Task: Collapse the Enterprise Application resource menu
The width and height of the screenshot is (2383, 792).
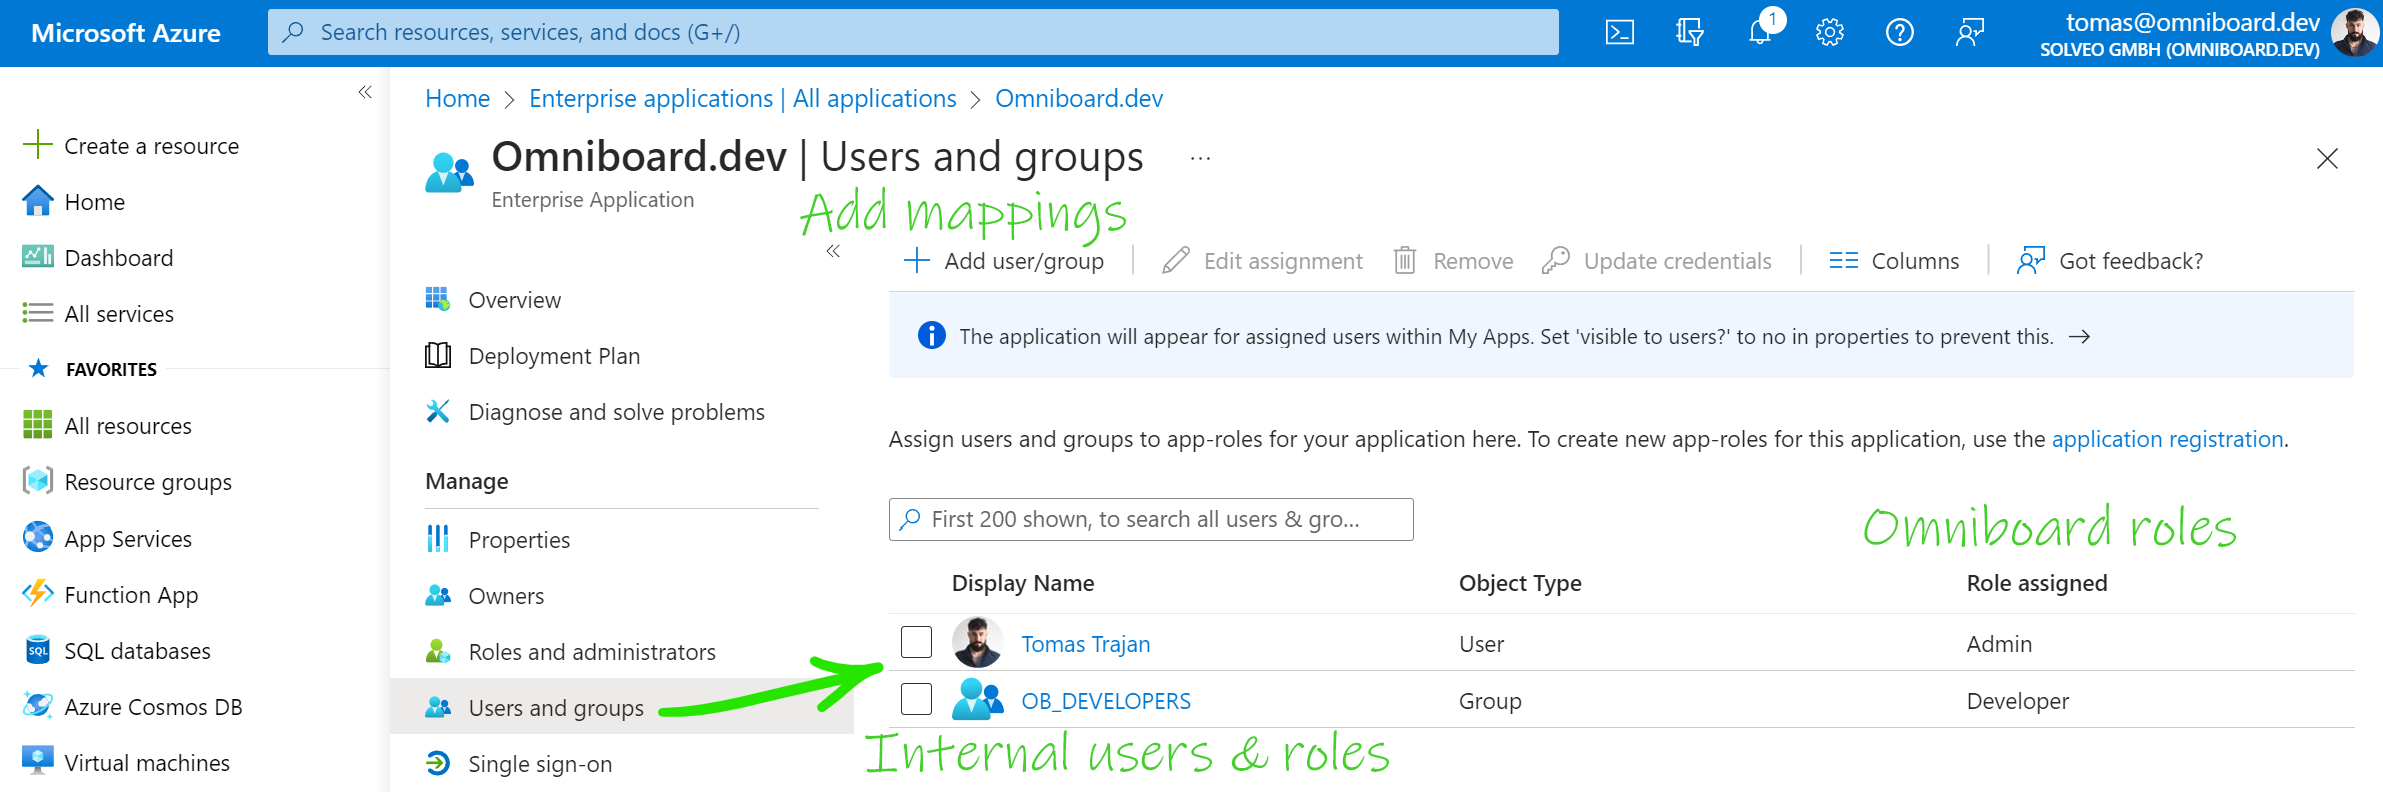Action: [833, 251]
